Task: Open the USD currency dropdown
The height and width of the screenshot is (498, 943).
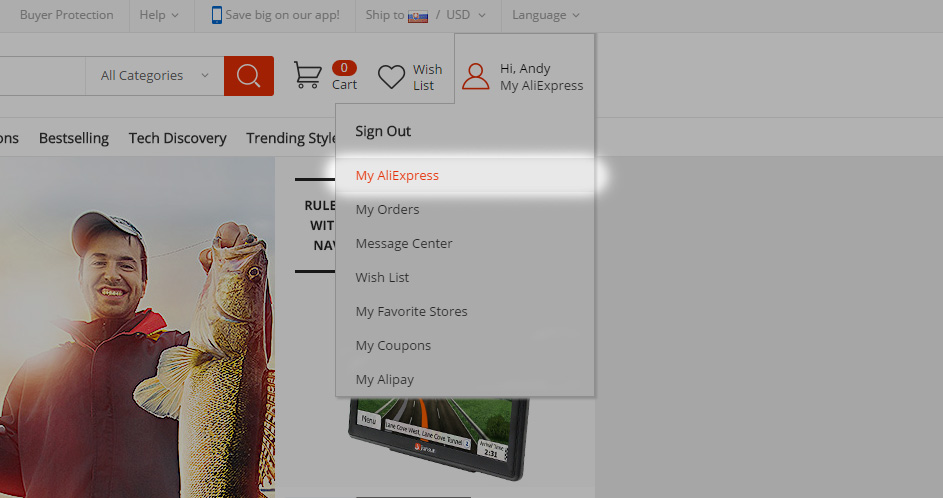Action: coord(465,15)
